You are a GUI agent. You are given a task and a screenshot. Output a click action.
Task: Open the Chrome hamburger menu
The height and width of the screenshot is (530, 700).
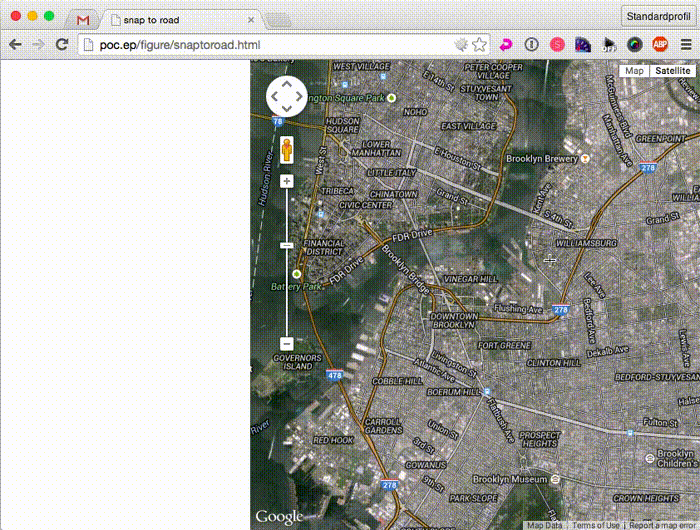[686, 44]
